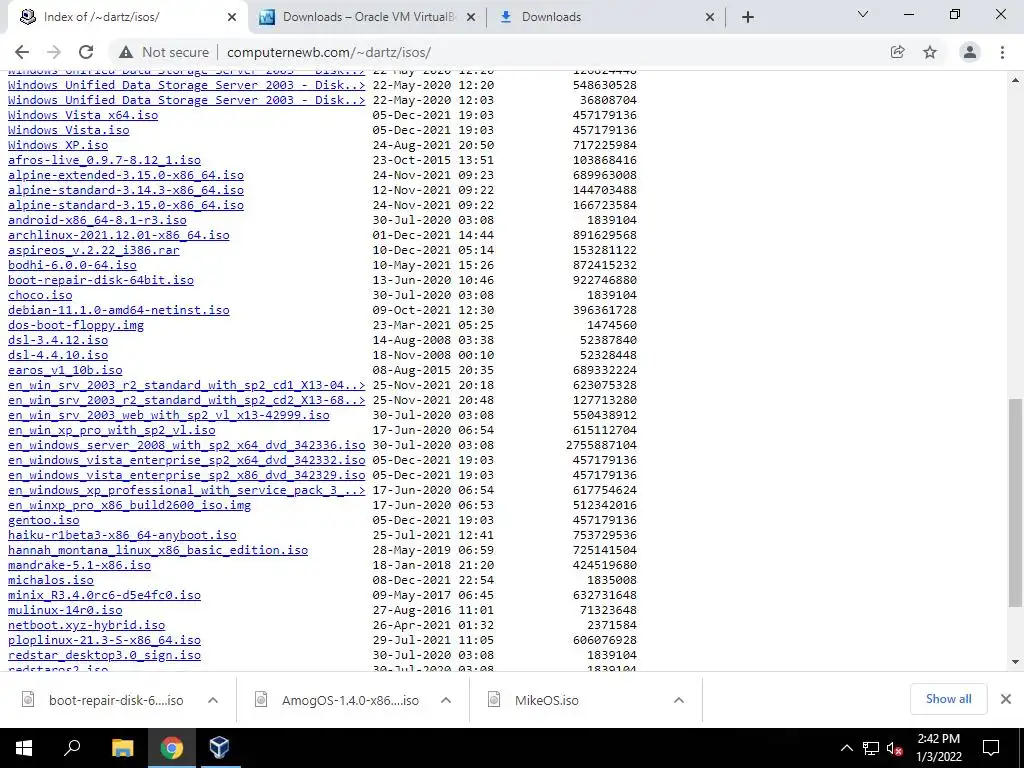The height and width of the screenshot is (768, 1024).
Task: Download Windows Vista x64.iso
Action: (x=83, y=115)
